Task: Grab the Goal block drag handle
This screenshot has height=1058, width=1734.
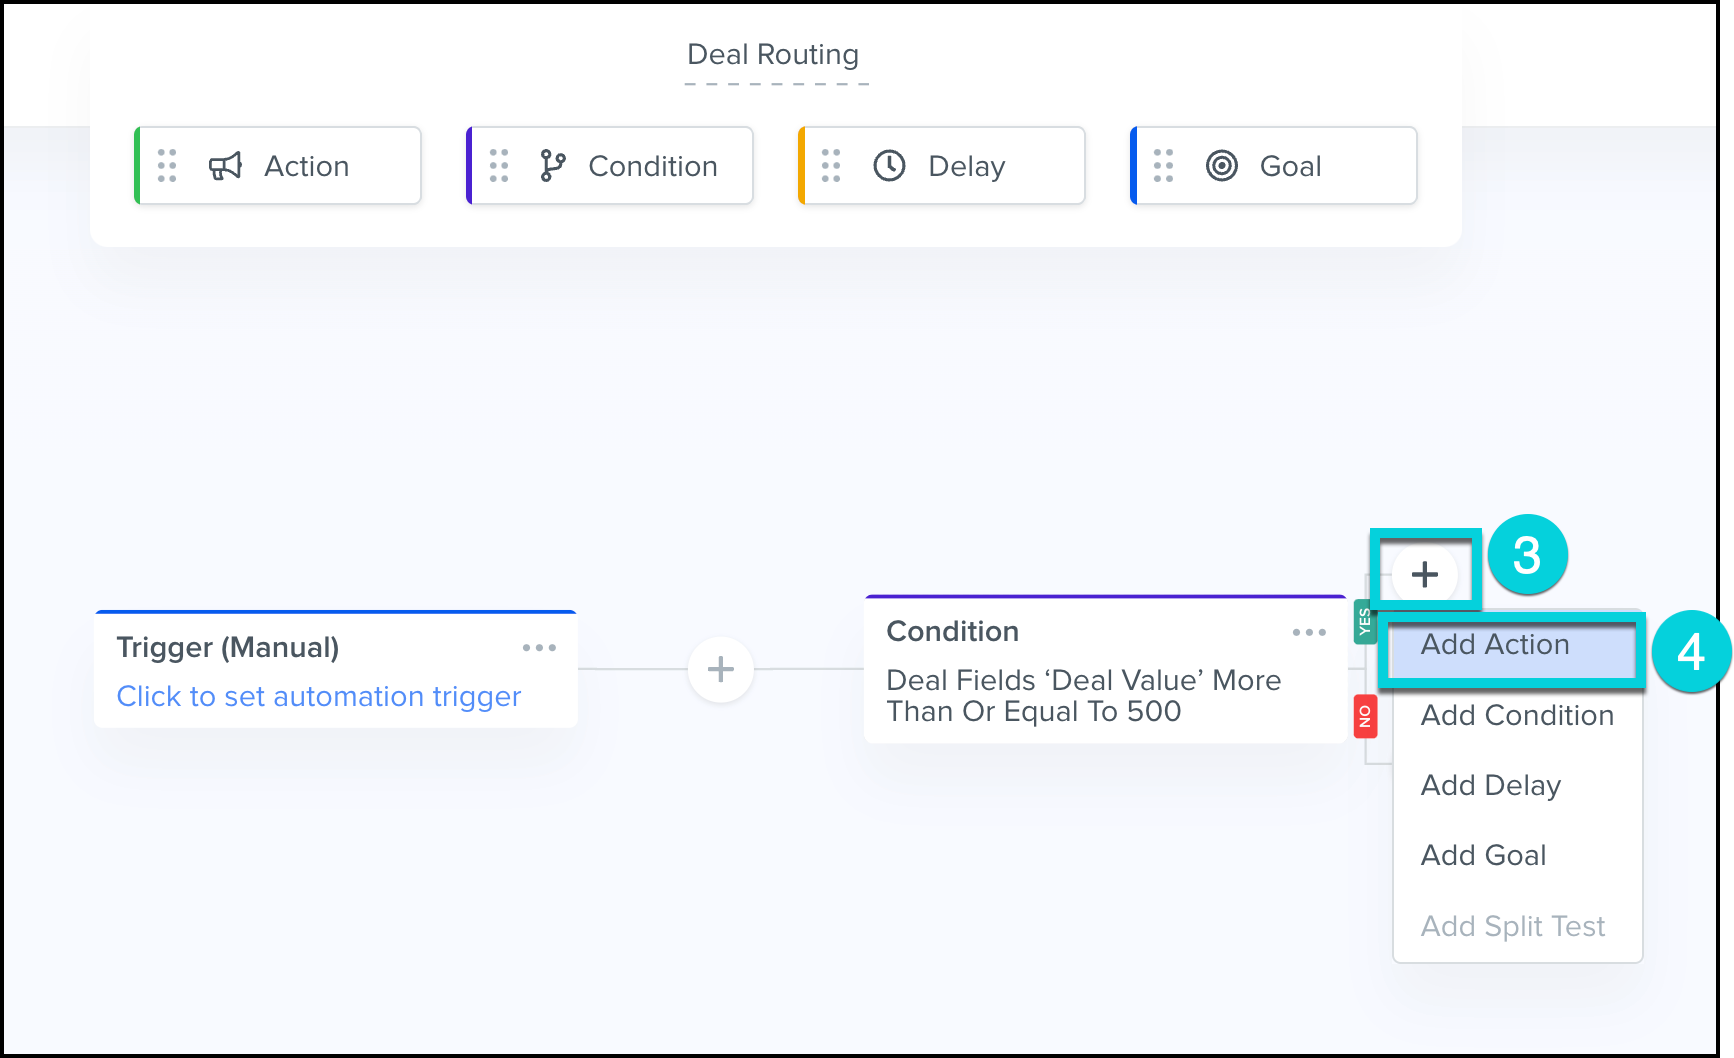Action: (1163, 166)
